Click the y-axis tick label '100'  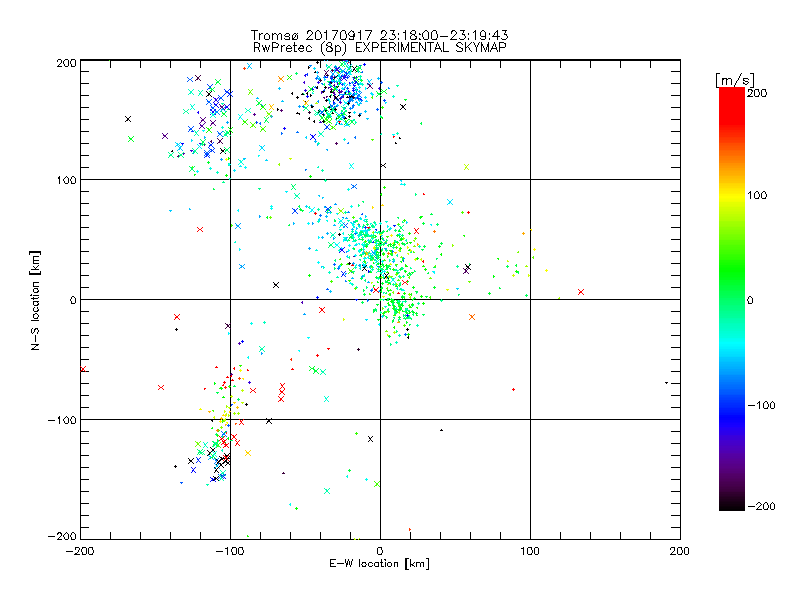point(66,180)
